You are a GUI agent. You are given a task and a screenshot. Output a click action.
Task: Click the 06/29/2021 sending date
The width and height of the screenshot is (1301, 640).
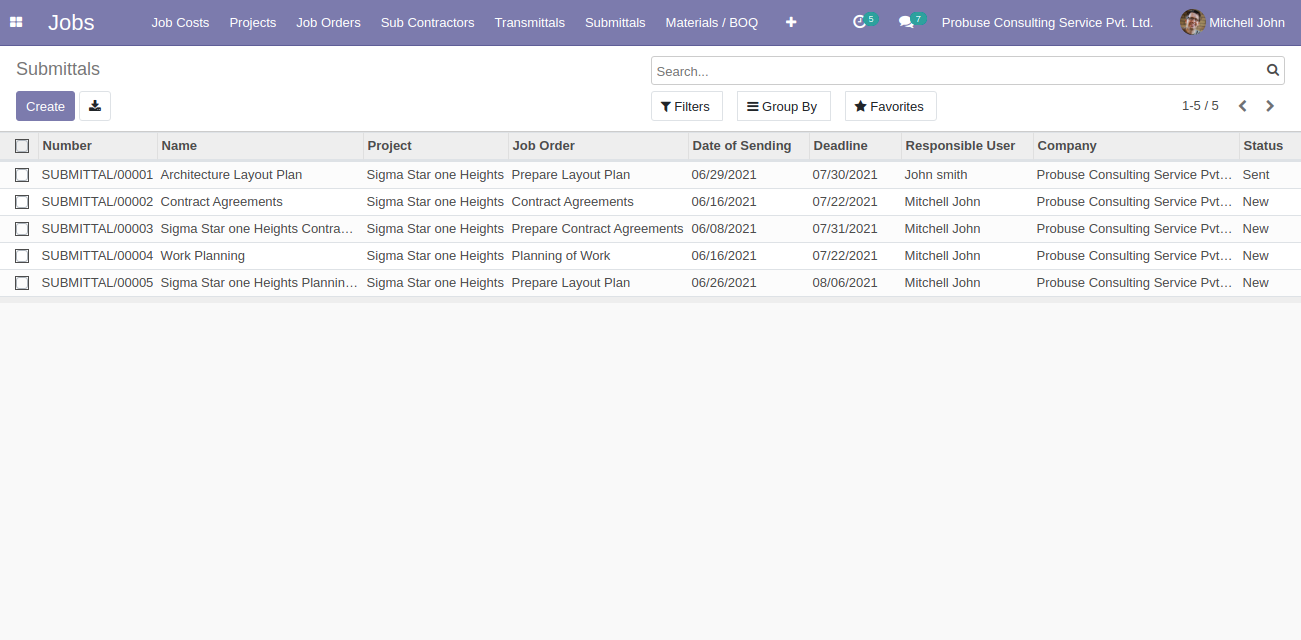[x=724, y=175]
